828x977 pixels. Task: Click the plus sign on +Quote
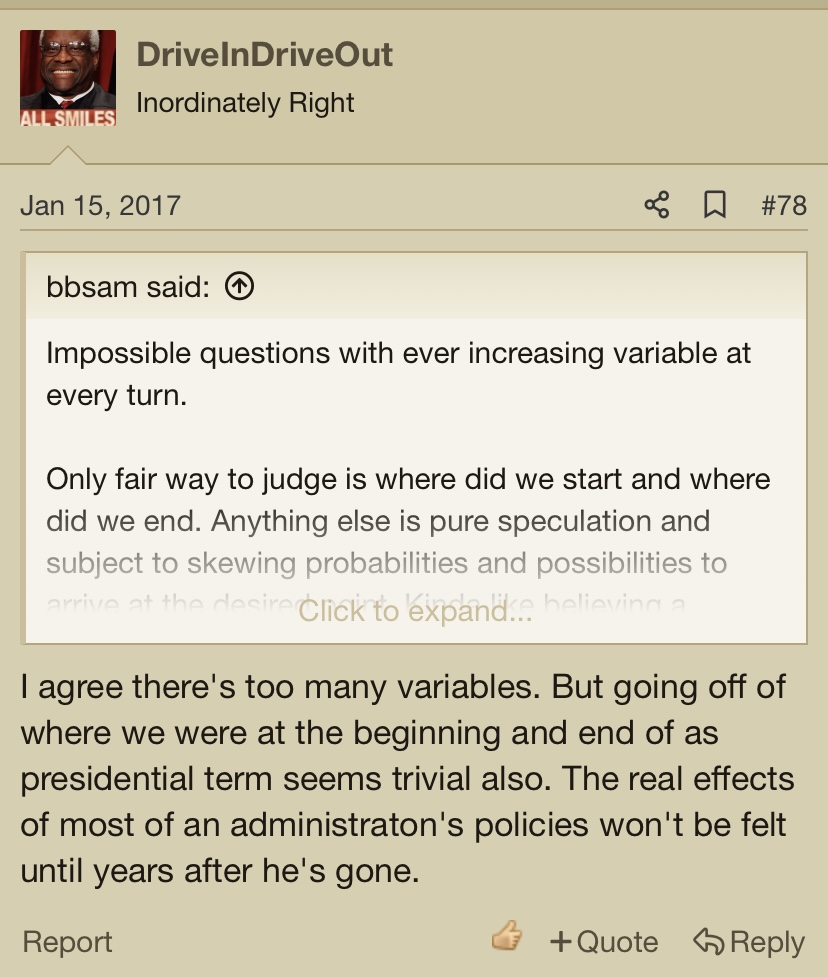pos(561,941)
